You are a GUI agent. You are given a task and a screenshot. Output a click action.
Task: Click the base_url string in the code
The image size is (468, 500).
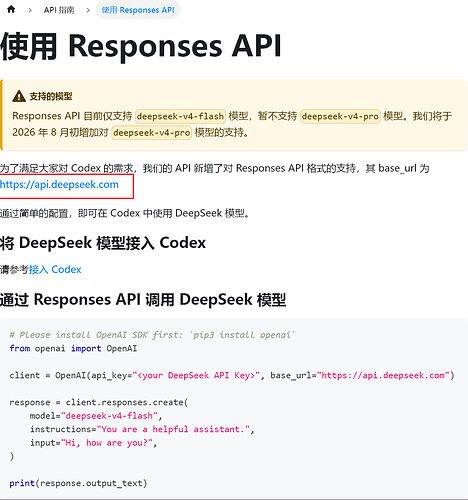coord(383,375)
